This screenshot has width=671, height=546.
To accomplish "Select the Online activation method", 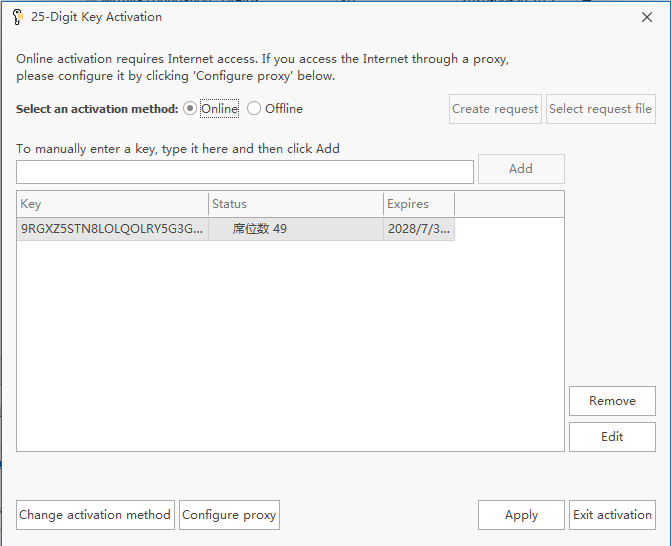I will pos(190,109).
